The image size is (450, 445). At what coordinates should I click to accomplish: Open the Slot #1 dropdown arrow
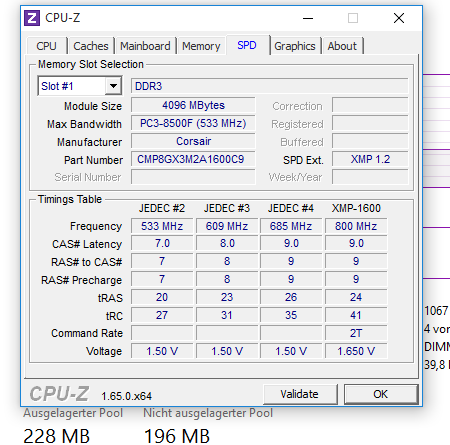click(113, 86)
